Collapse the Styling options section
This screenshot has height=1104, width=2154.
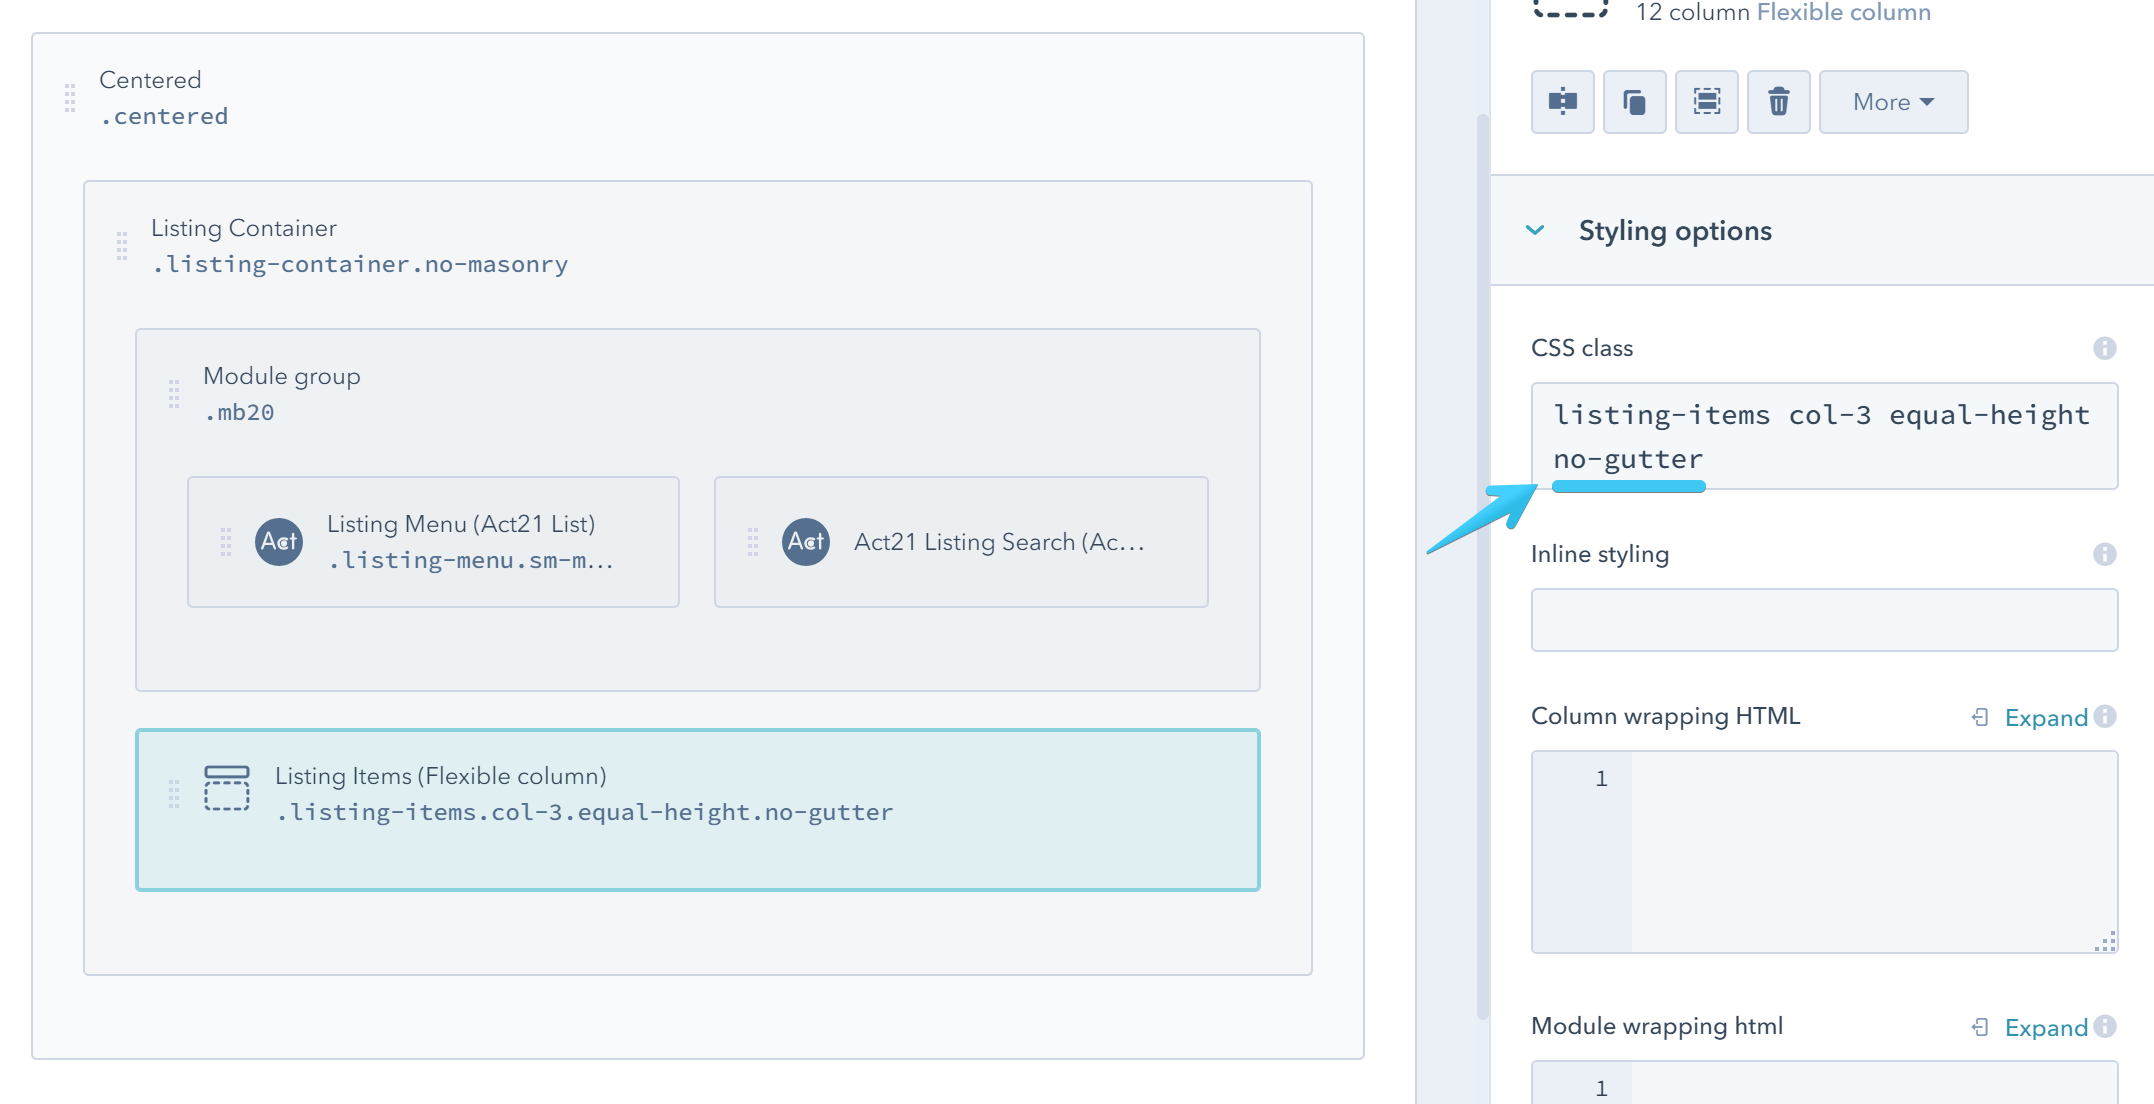click(1535, 231)
